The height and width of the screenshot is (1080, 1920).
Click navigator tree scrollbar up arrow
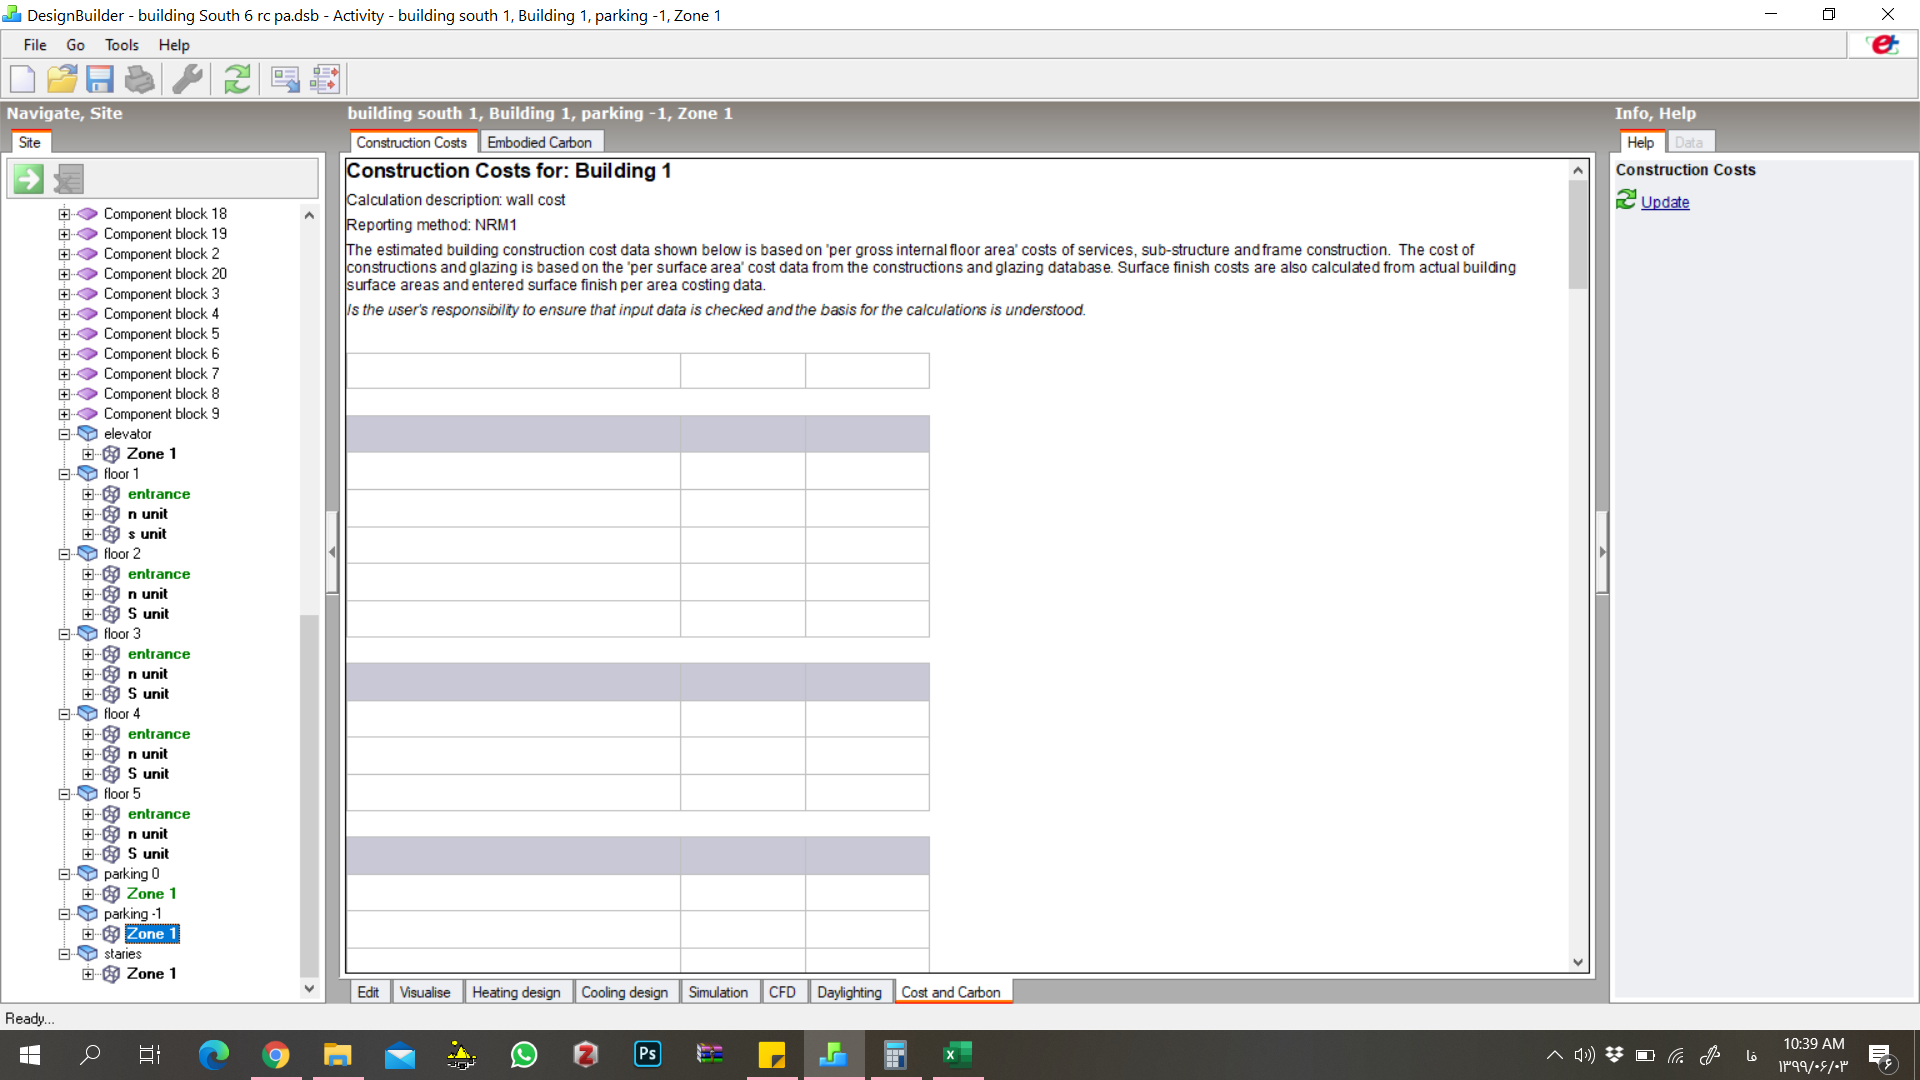[x=309, y=215]
